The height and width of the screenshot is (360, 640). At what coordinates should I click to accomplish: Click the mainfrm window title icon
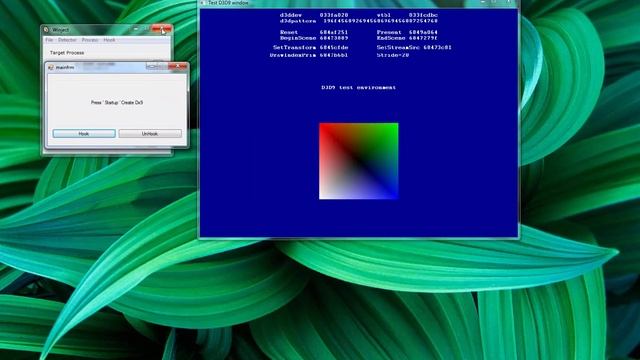(x=51, y=67)
